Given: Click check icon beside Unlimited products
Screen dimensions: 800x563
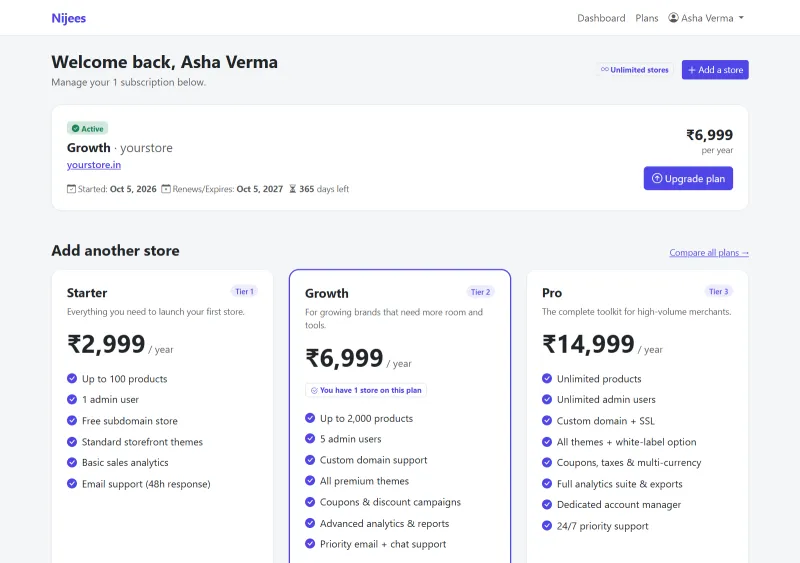Looking at the screenshot, I should tap(547, 378).
